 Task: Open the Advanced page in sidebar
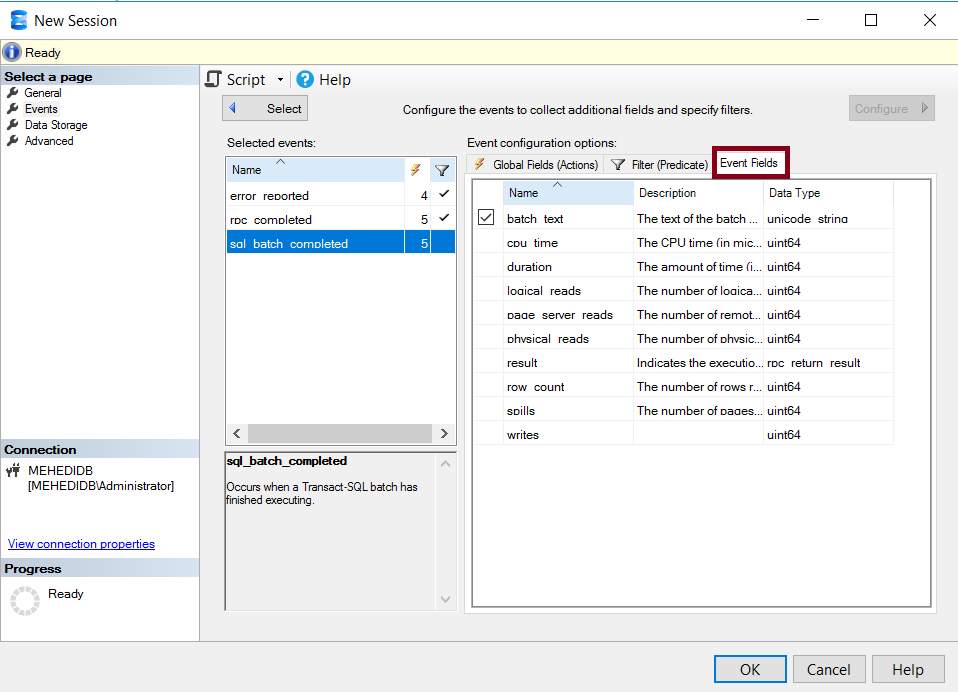[x=48, y=141]
